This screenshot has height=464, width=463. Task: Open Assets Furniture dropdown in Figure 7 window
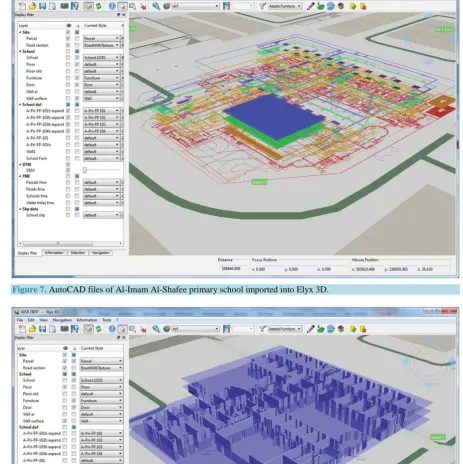pyautogui.click(x=285, y=6)
